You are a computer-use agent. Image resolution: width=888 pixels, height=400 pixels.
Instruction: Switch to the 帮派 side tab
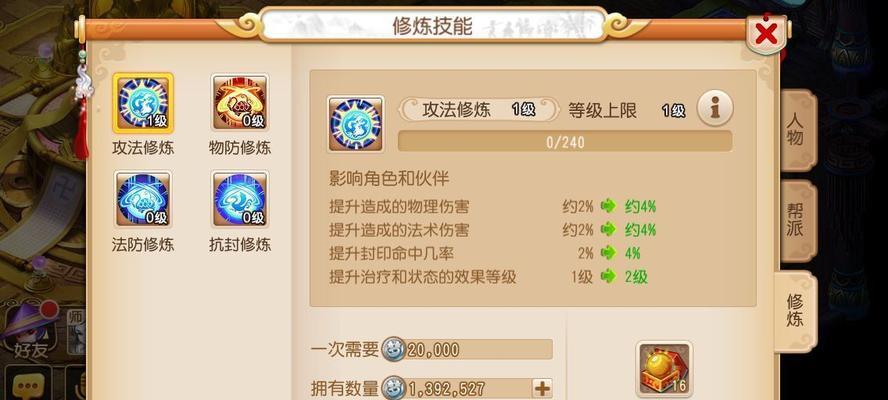click(796, 220)
